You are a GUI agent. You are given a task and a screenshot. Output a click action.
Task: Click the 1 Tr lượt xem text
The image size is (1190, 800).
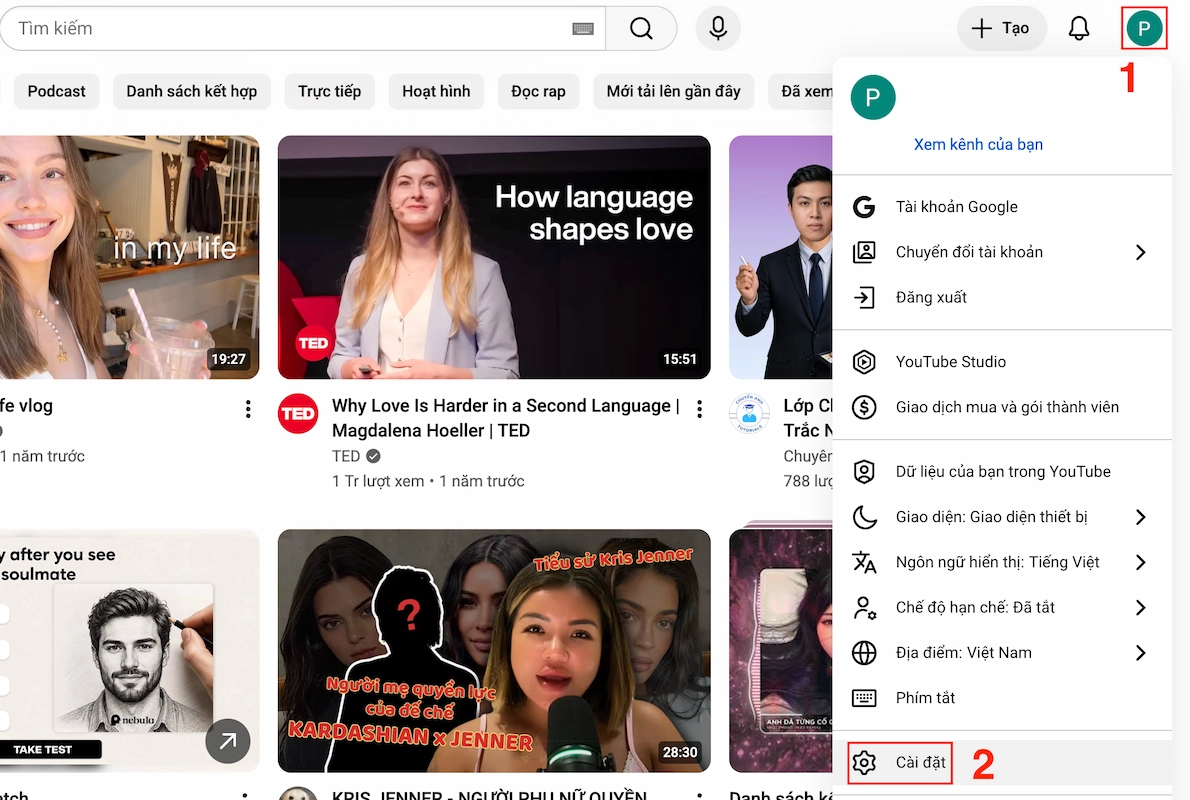pos(378,481)
